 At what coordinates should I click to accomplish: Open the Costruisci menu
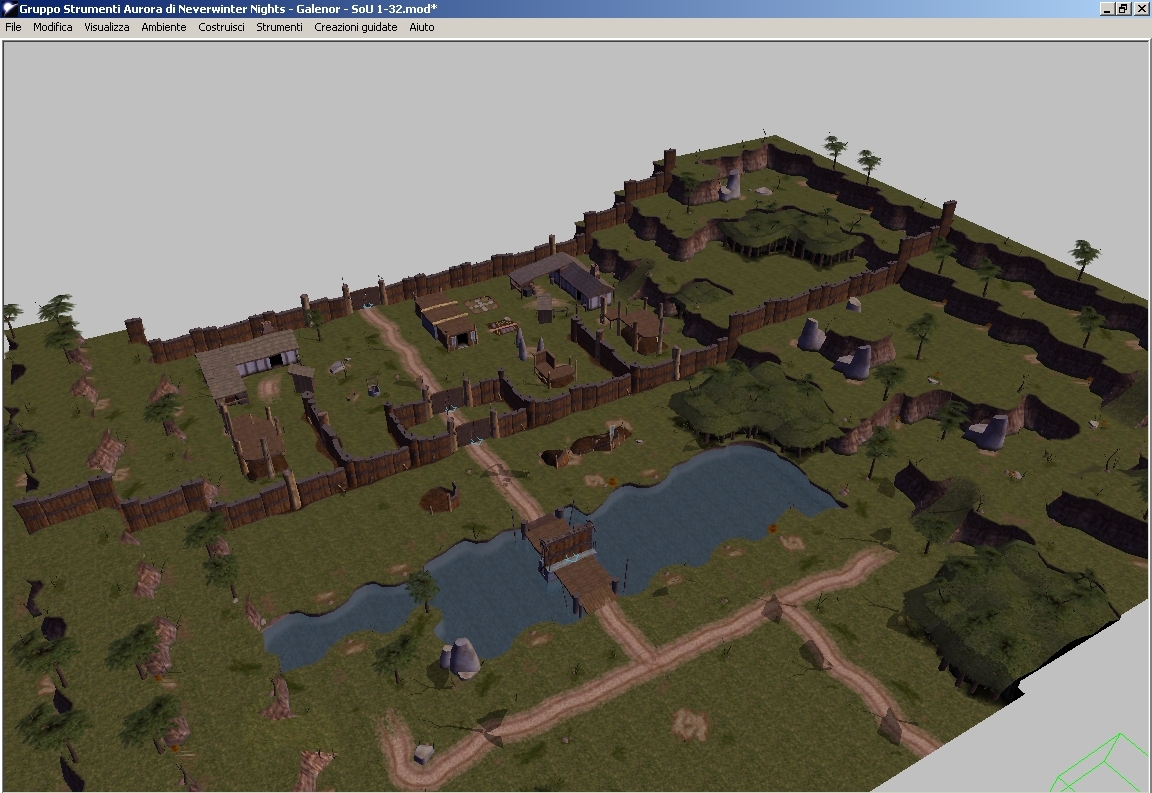(x=221, y=27)
